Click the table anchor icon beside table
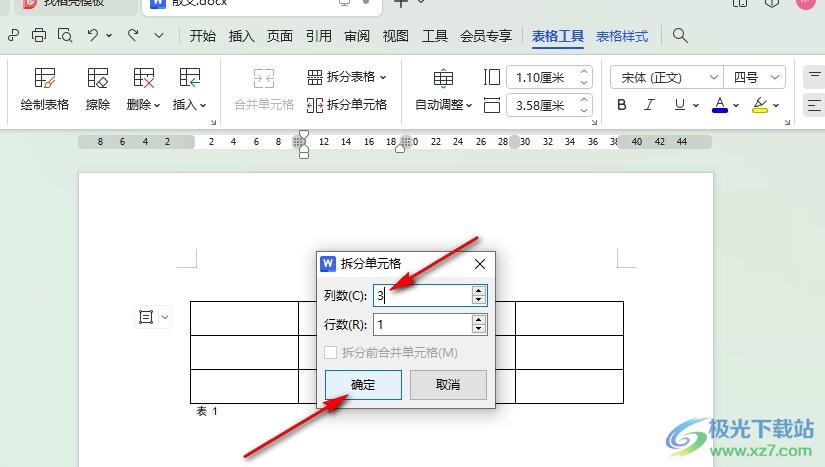The image size is (825, 467). click(x=146, y=317)
